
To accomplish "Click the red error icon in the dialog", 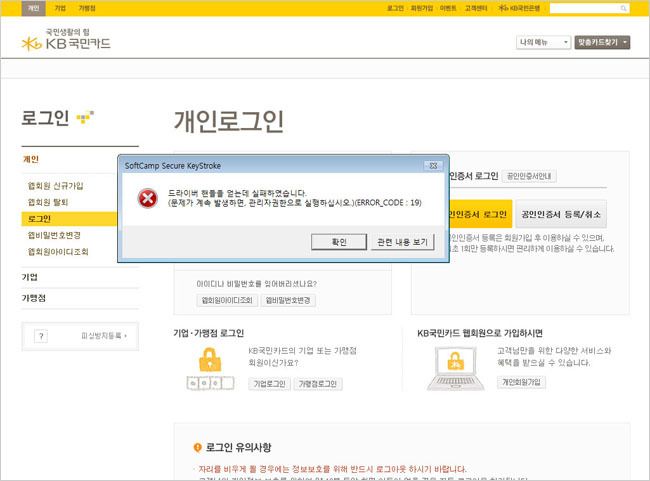I will pos(148,198).
